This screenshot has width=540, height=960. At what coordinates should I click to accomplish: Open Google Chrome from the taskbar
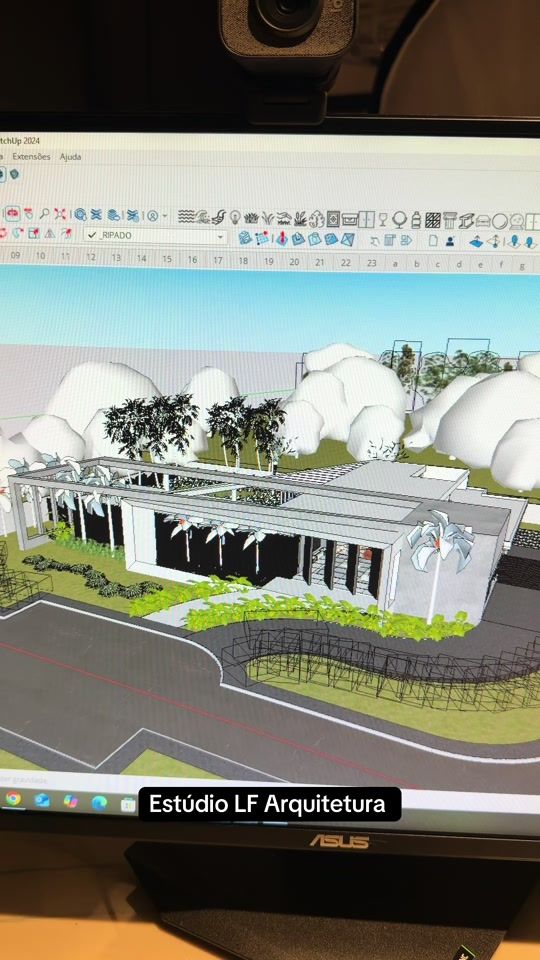(x=13, y=798)
